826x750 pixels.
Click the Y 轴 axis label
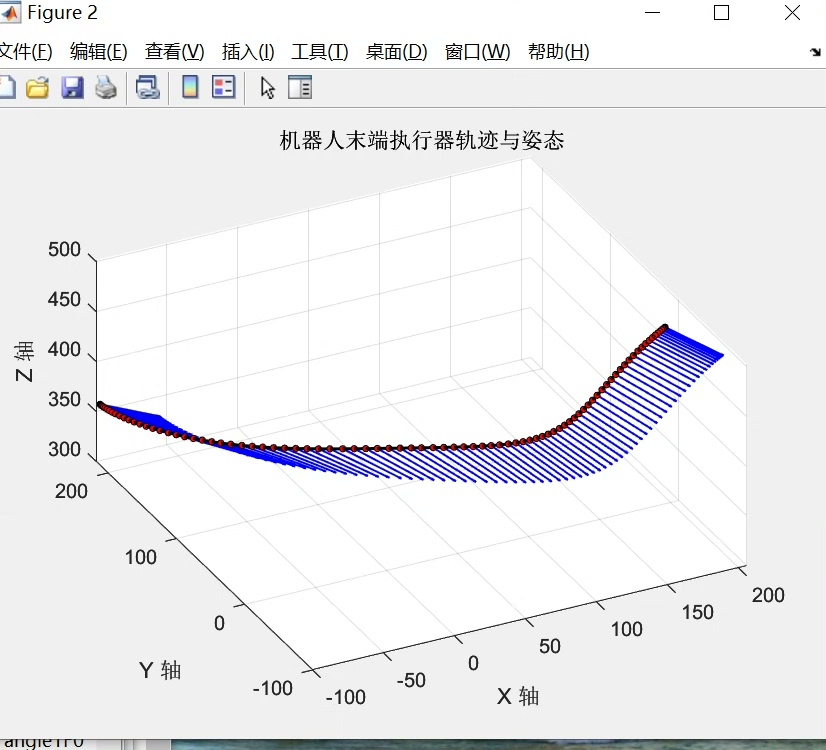160,670
